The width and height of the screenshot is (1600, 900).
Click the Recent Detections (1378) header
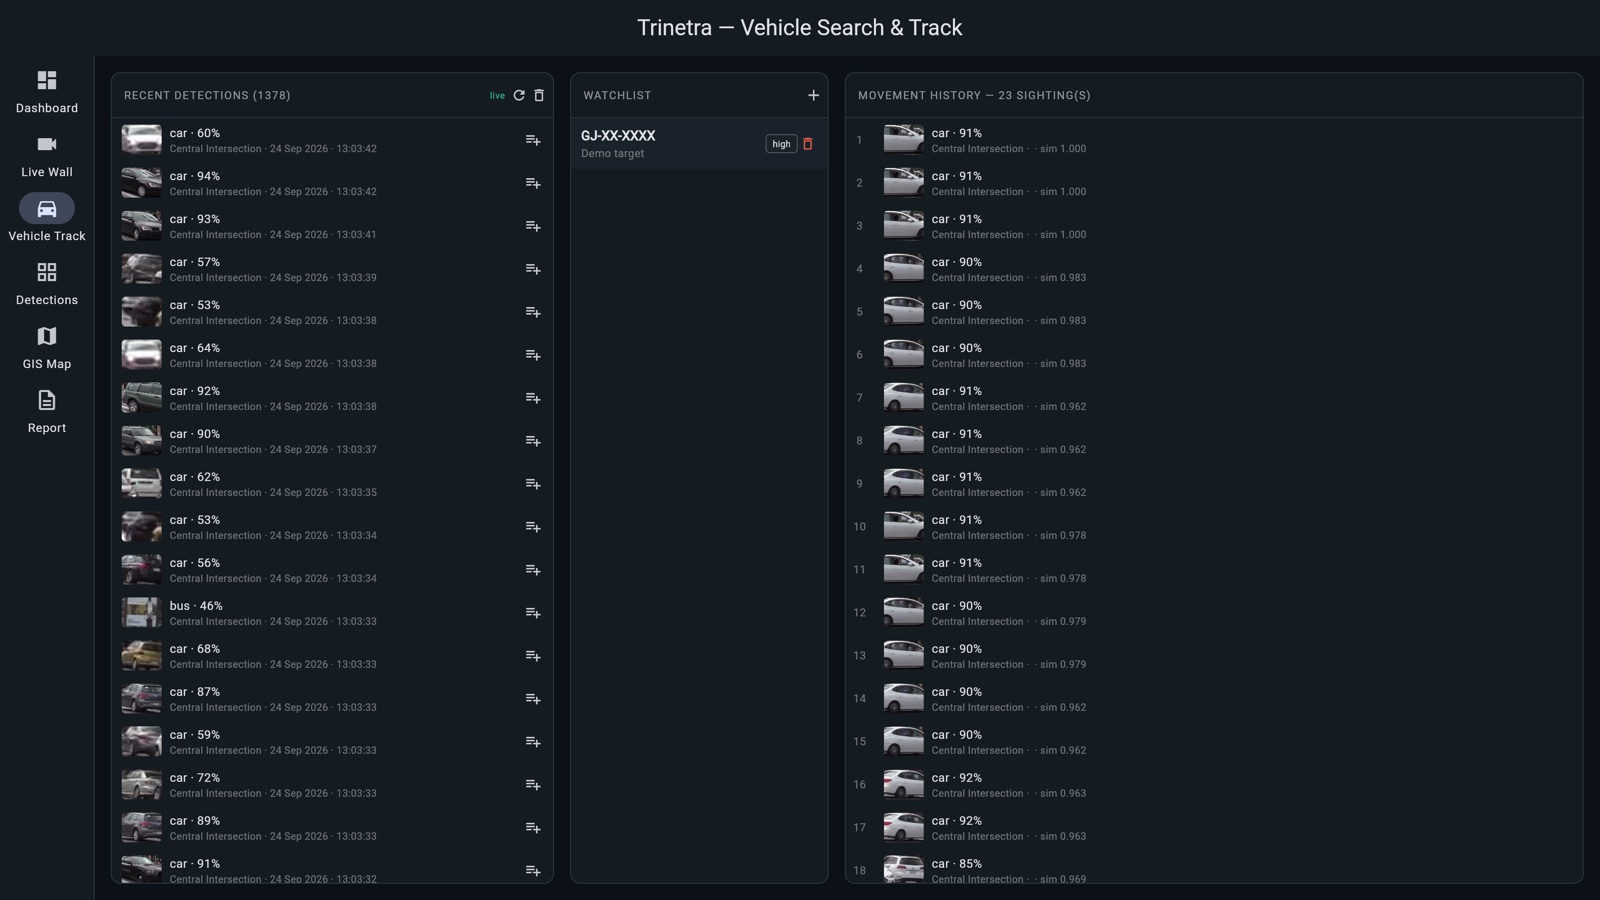click(x=207, y=95)
